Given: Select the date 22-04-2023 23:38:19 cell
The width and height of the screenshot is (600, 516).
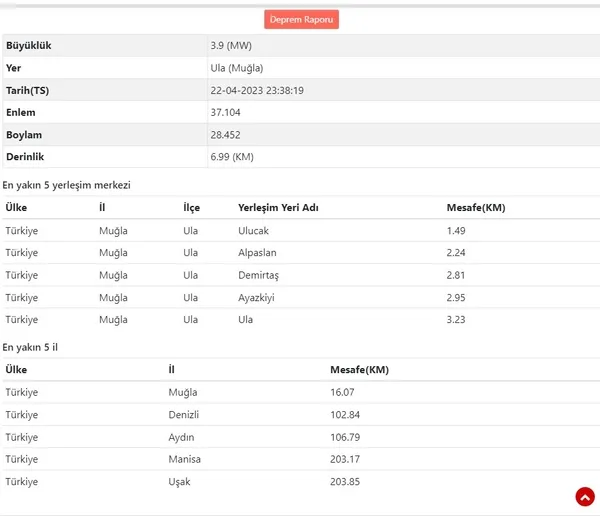Looking at the screenshot, I should pos(257,90).
